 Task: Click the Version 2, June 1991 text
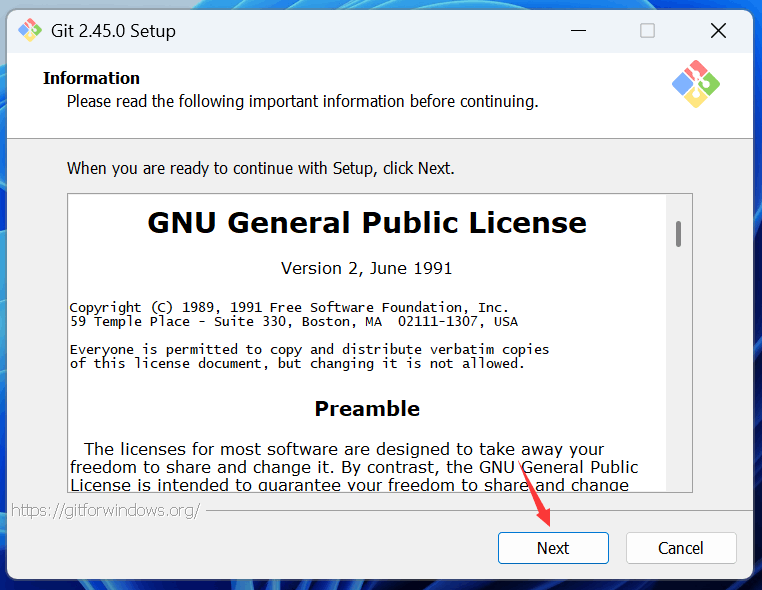click(x=366, y=268)
